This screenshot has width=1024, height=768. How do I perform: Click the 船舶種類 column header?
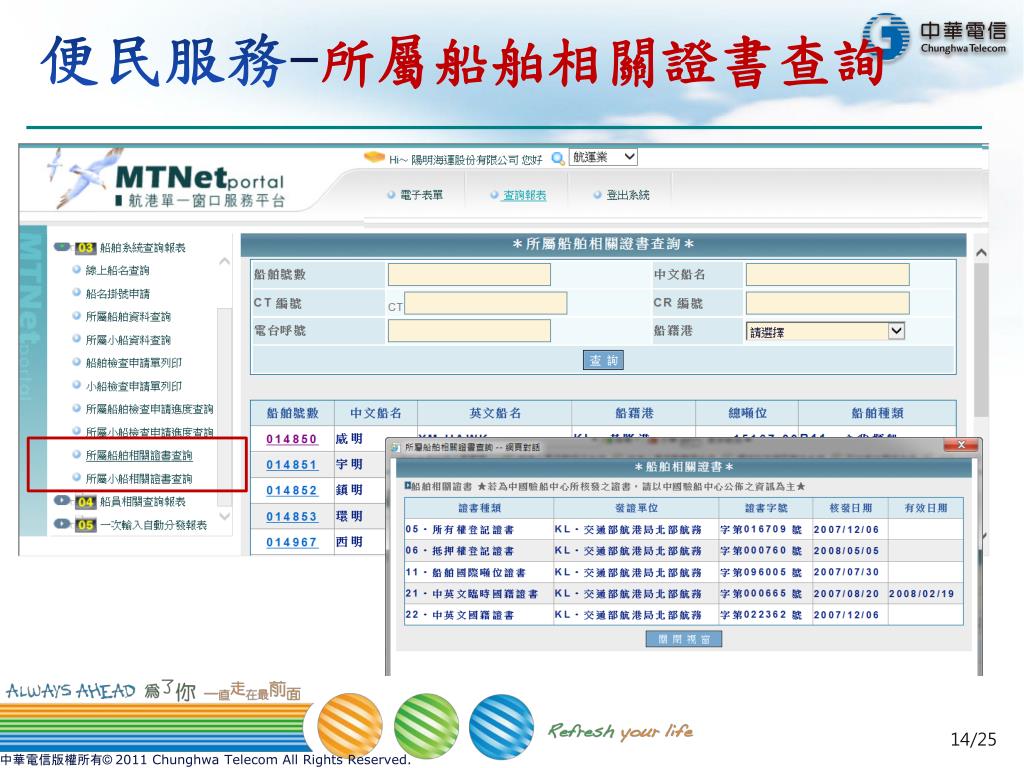[877, 413]
